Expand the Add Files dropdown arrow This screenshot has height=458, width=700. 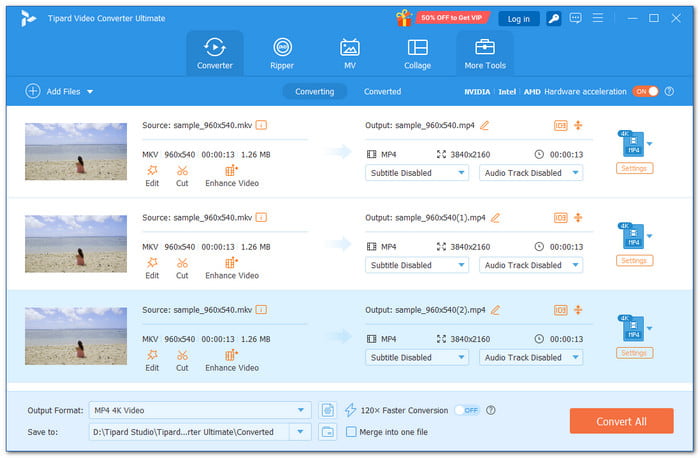coord(90,92)
